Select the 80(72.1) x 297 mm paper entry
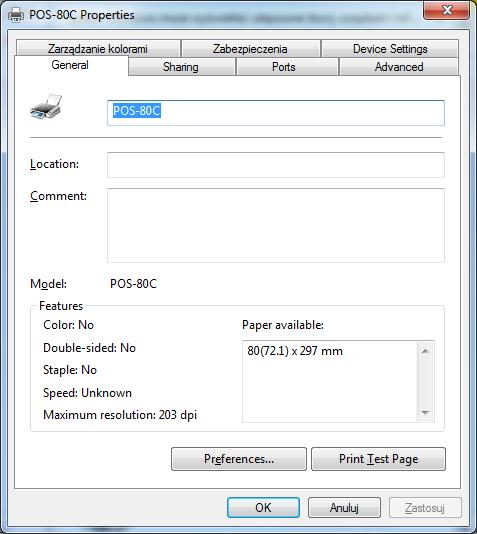This screenshot has height=534, width=477. tap(295, 351)
